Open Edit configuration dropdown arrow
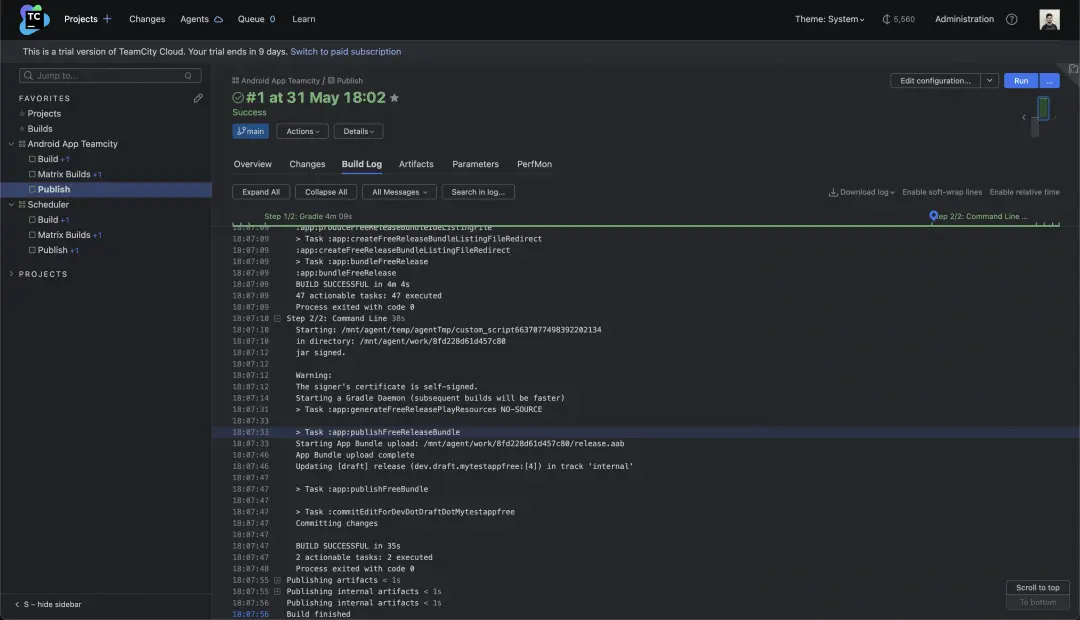The height and width of the screenshot is (620, 1080). pyautogui.click(x=989, y=81)
